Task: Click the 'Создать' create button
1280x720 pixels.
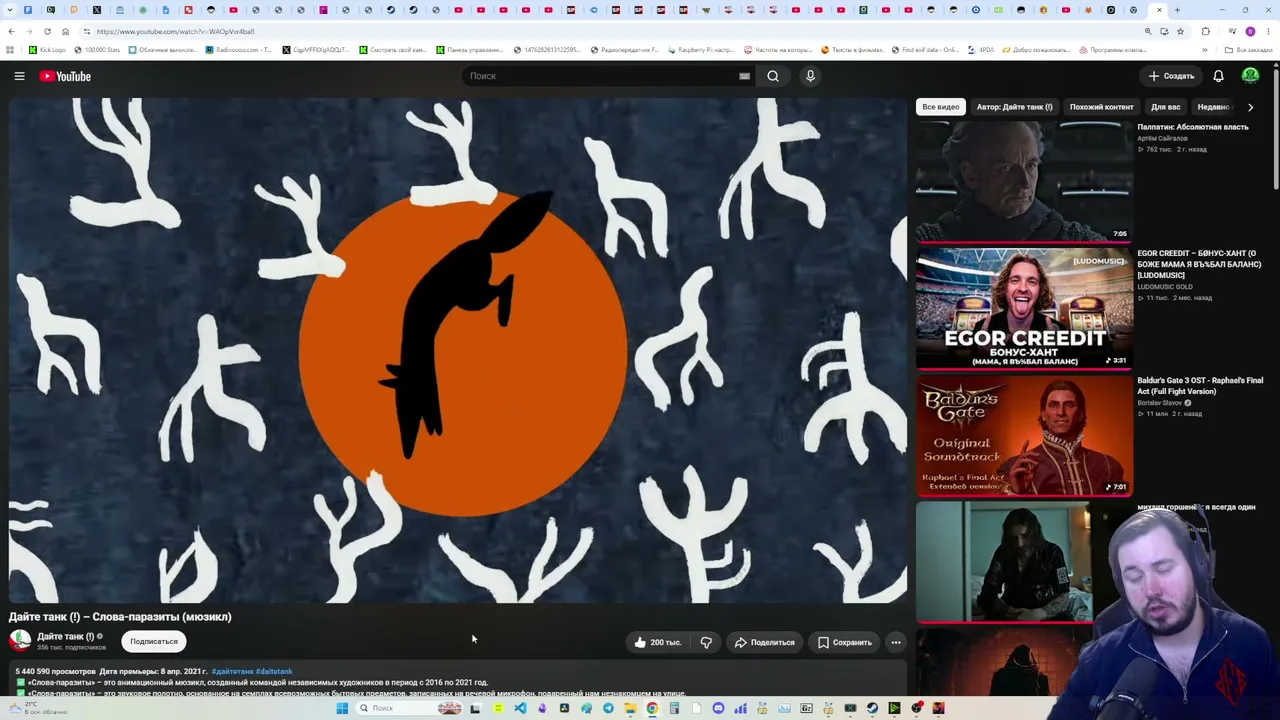Action: 1171,76
